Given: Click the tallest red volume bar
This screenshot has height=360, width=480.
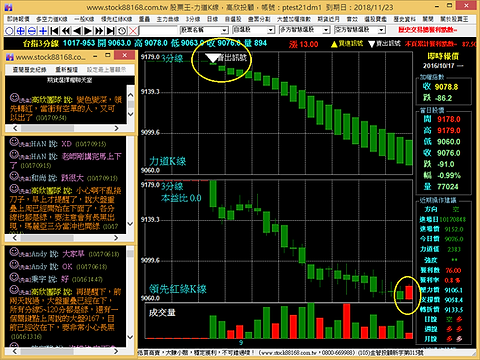Looking at the screenshot, I should pos(346,321).
